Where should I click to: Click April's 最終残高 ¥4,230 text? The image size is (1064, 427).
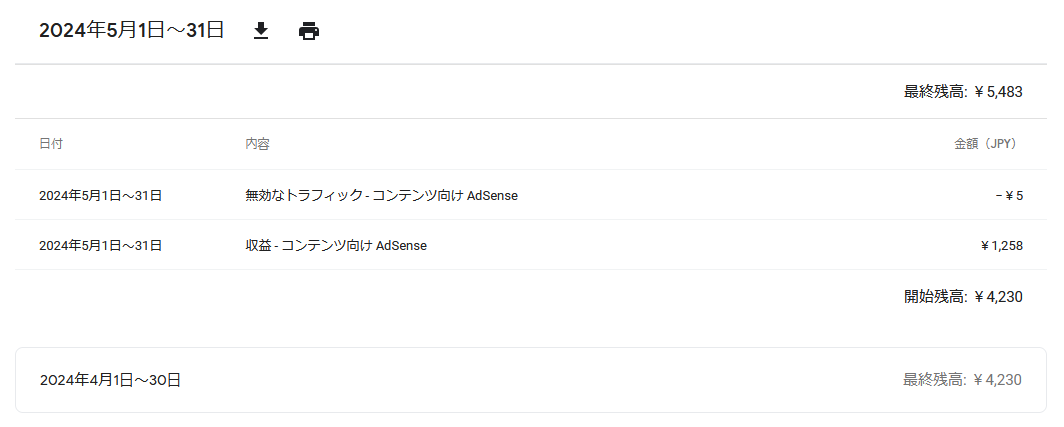click(962, 380)
